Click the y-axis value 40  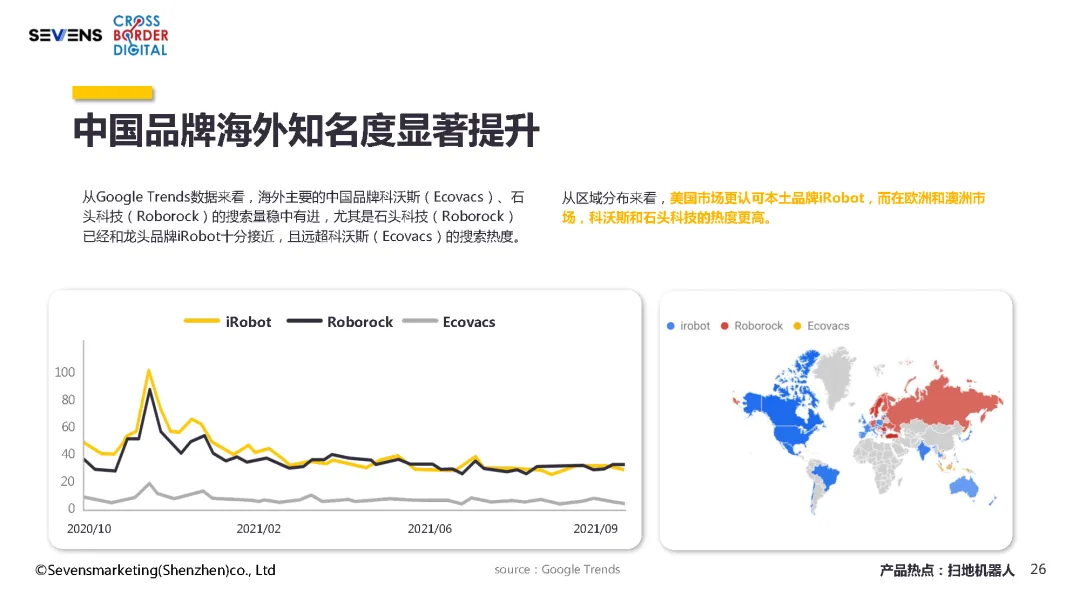click(x=68, y=454)
